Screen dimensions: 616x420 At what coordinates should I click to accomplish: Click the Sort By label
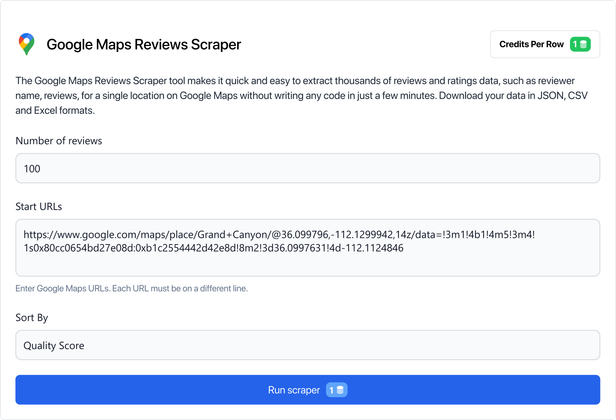click(32, 318)
